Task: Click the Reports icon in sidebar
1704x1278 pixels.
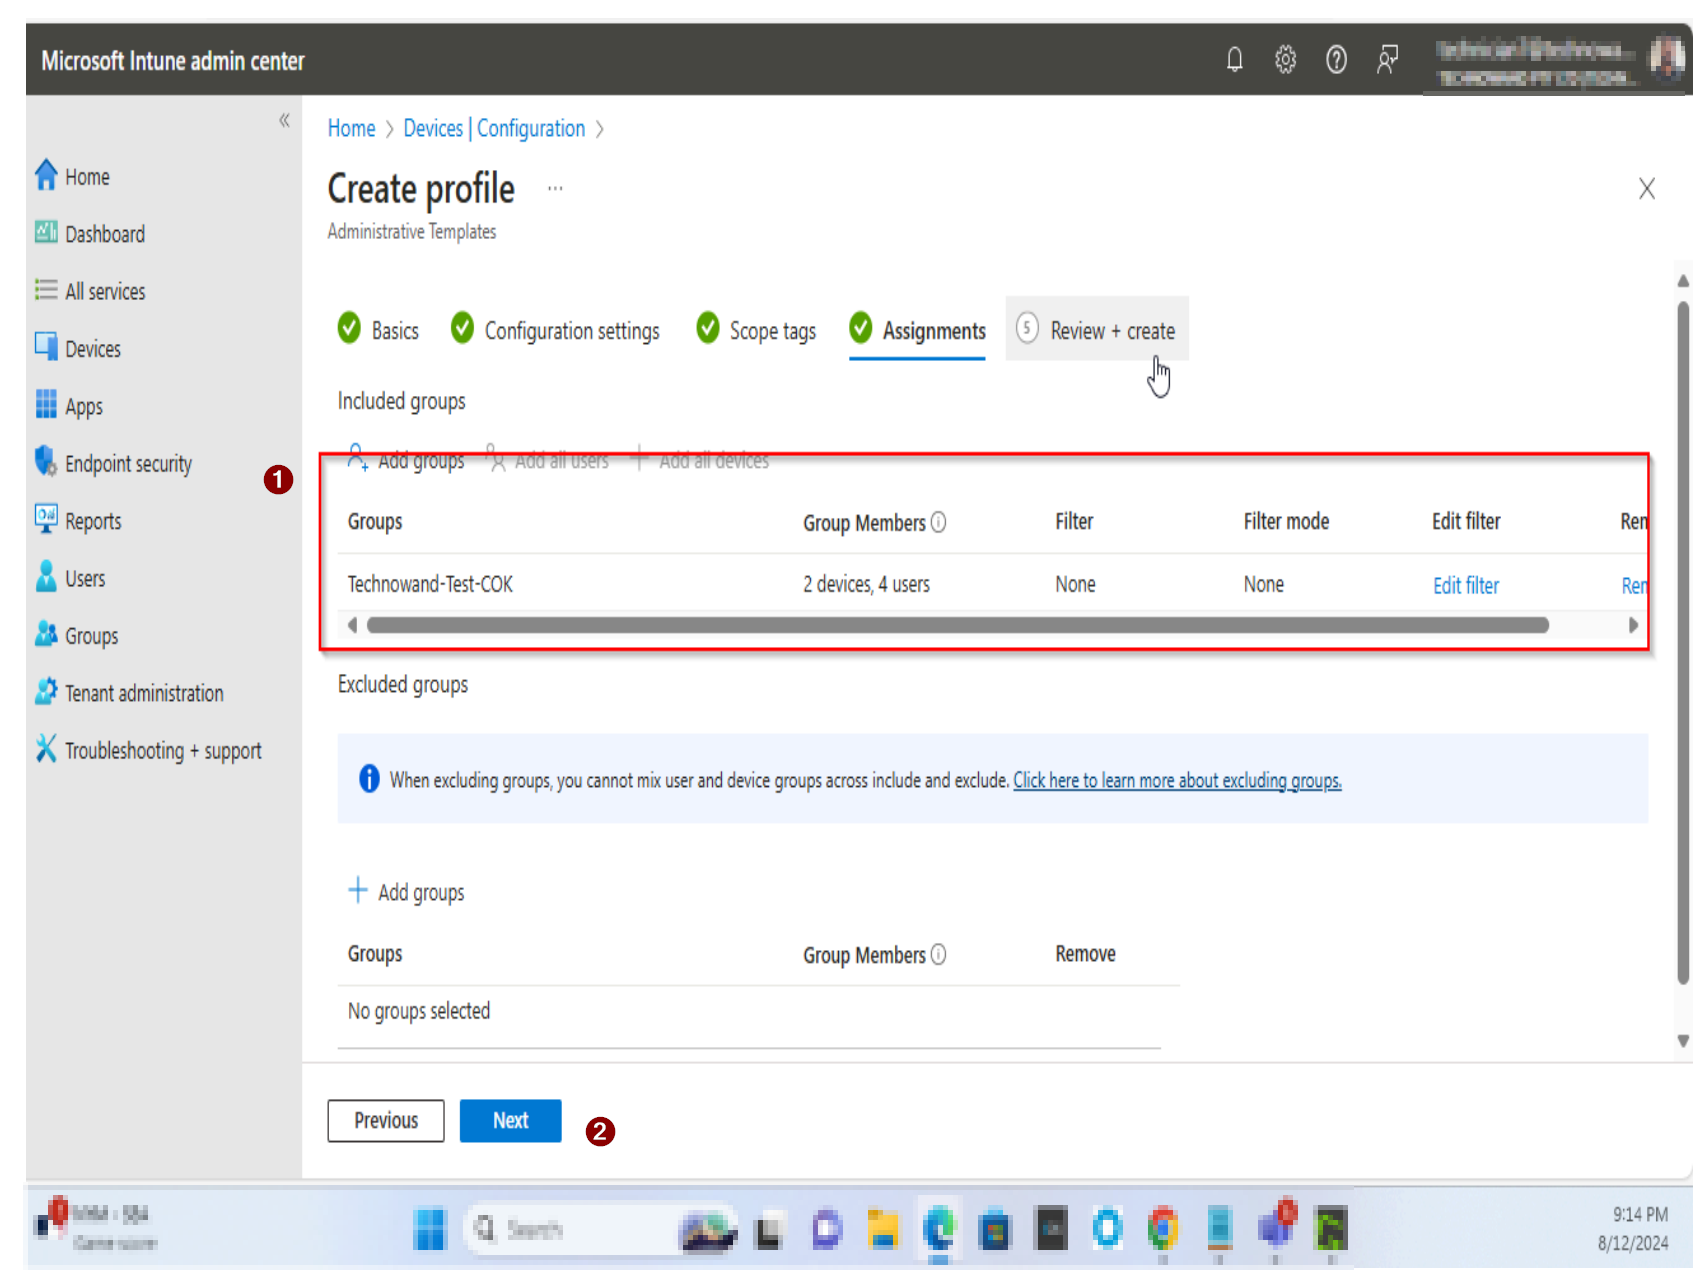Action: [46, 518]
